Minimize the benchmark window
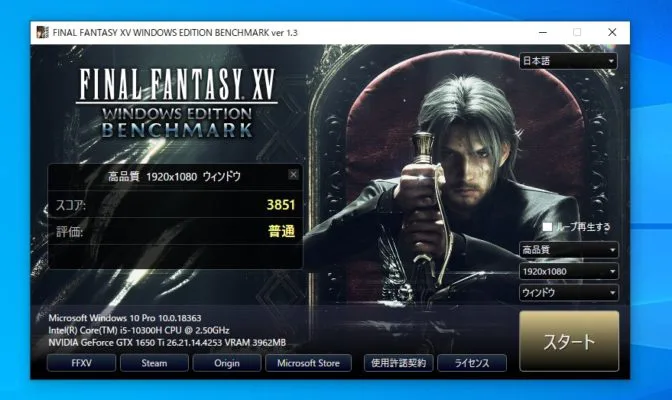 point(543,32)
